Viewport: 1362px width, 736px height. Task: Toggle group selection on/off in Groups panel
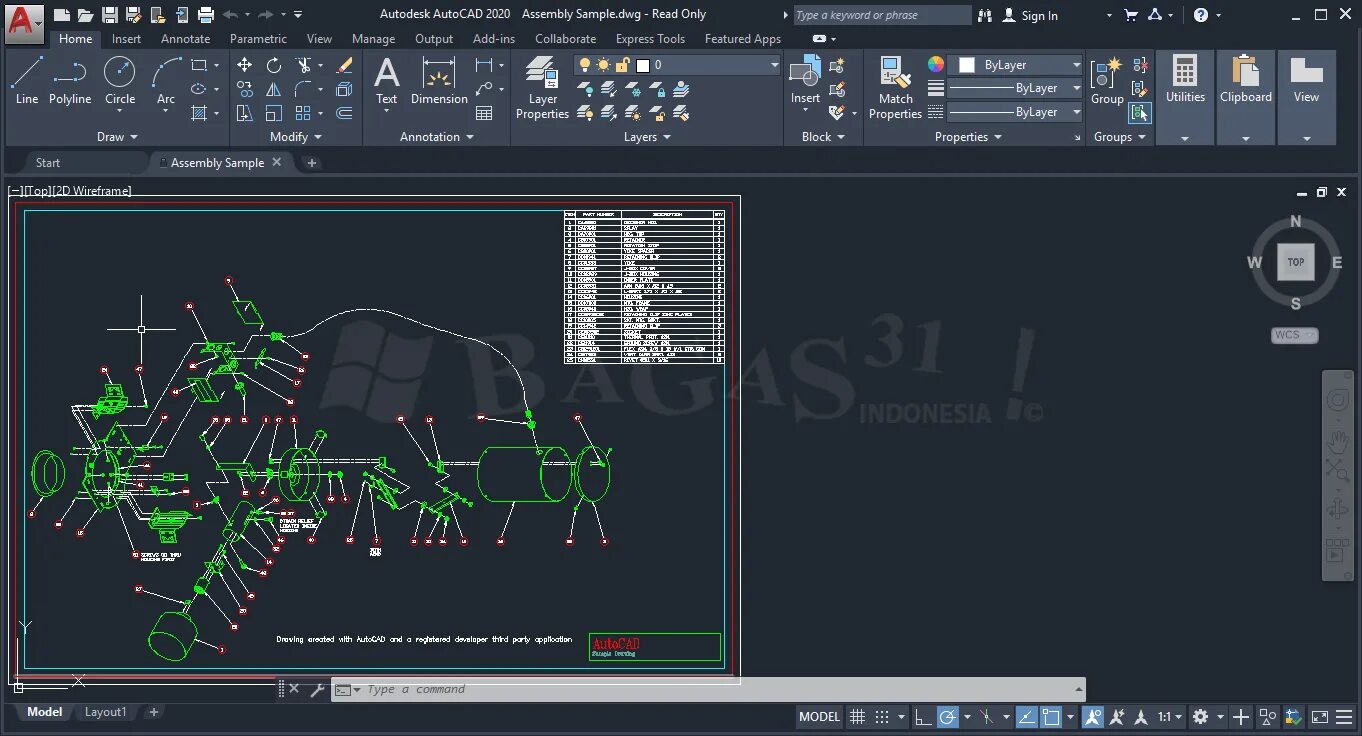1140,113
